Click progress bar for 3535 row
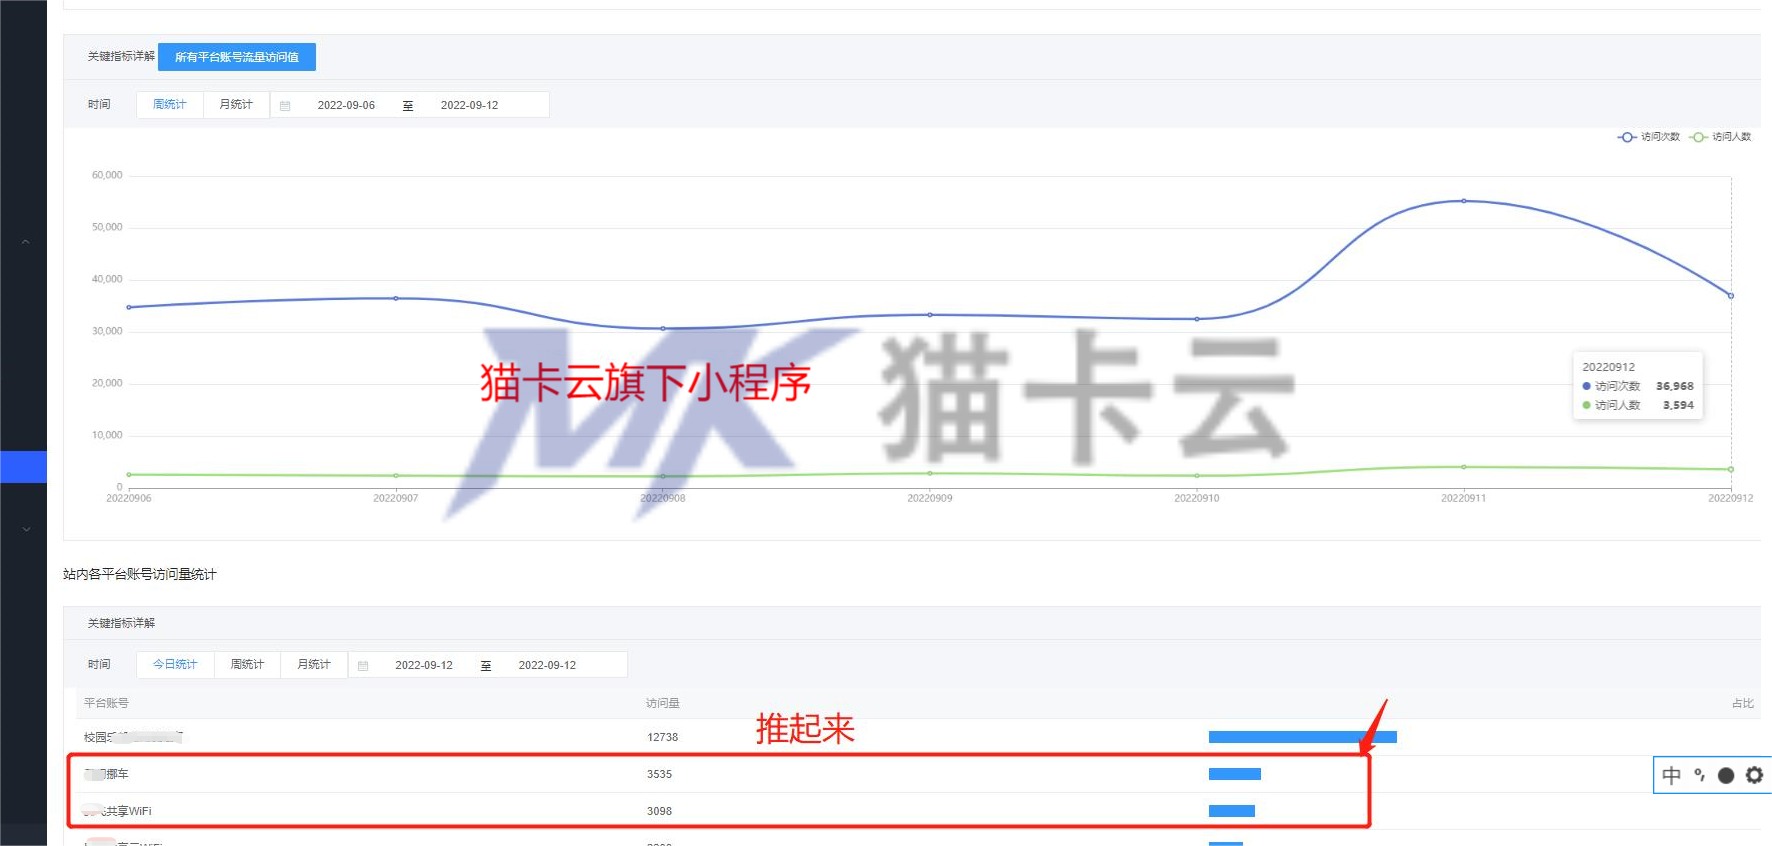Image resolution: width=1772 pixels, height=846 pixels. point(1235,774)
